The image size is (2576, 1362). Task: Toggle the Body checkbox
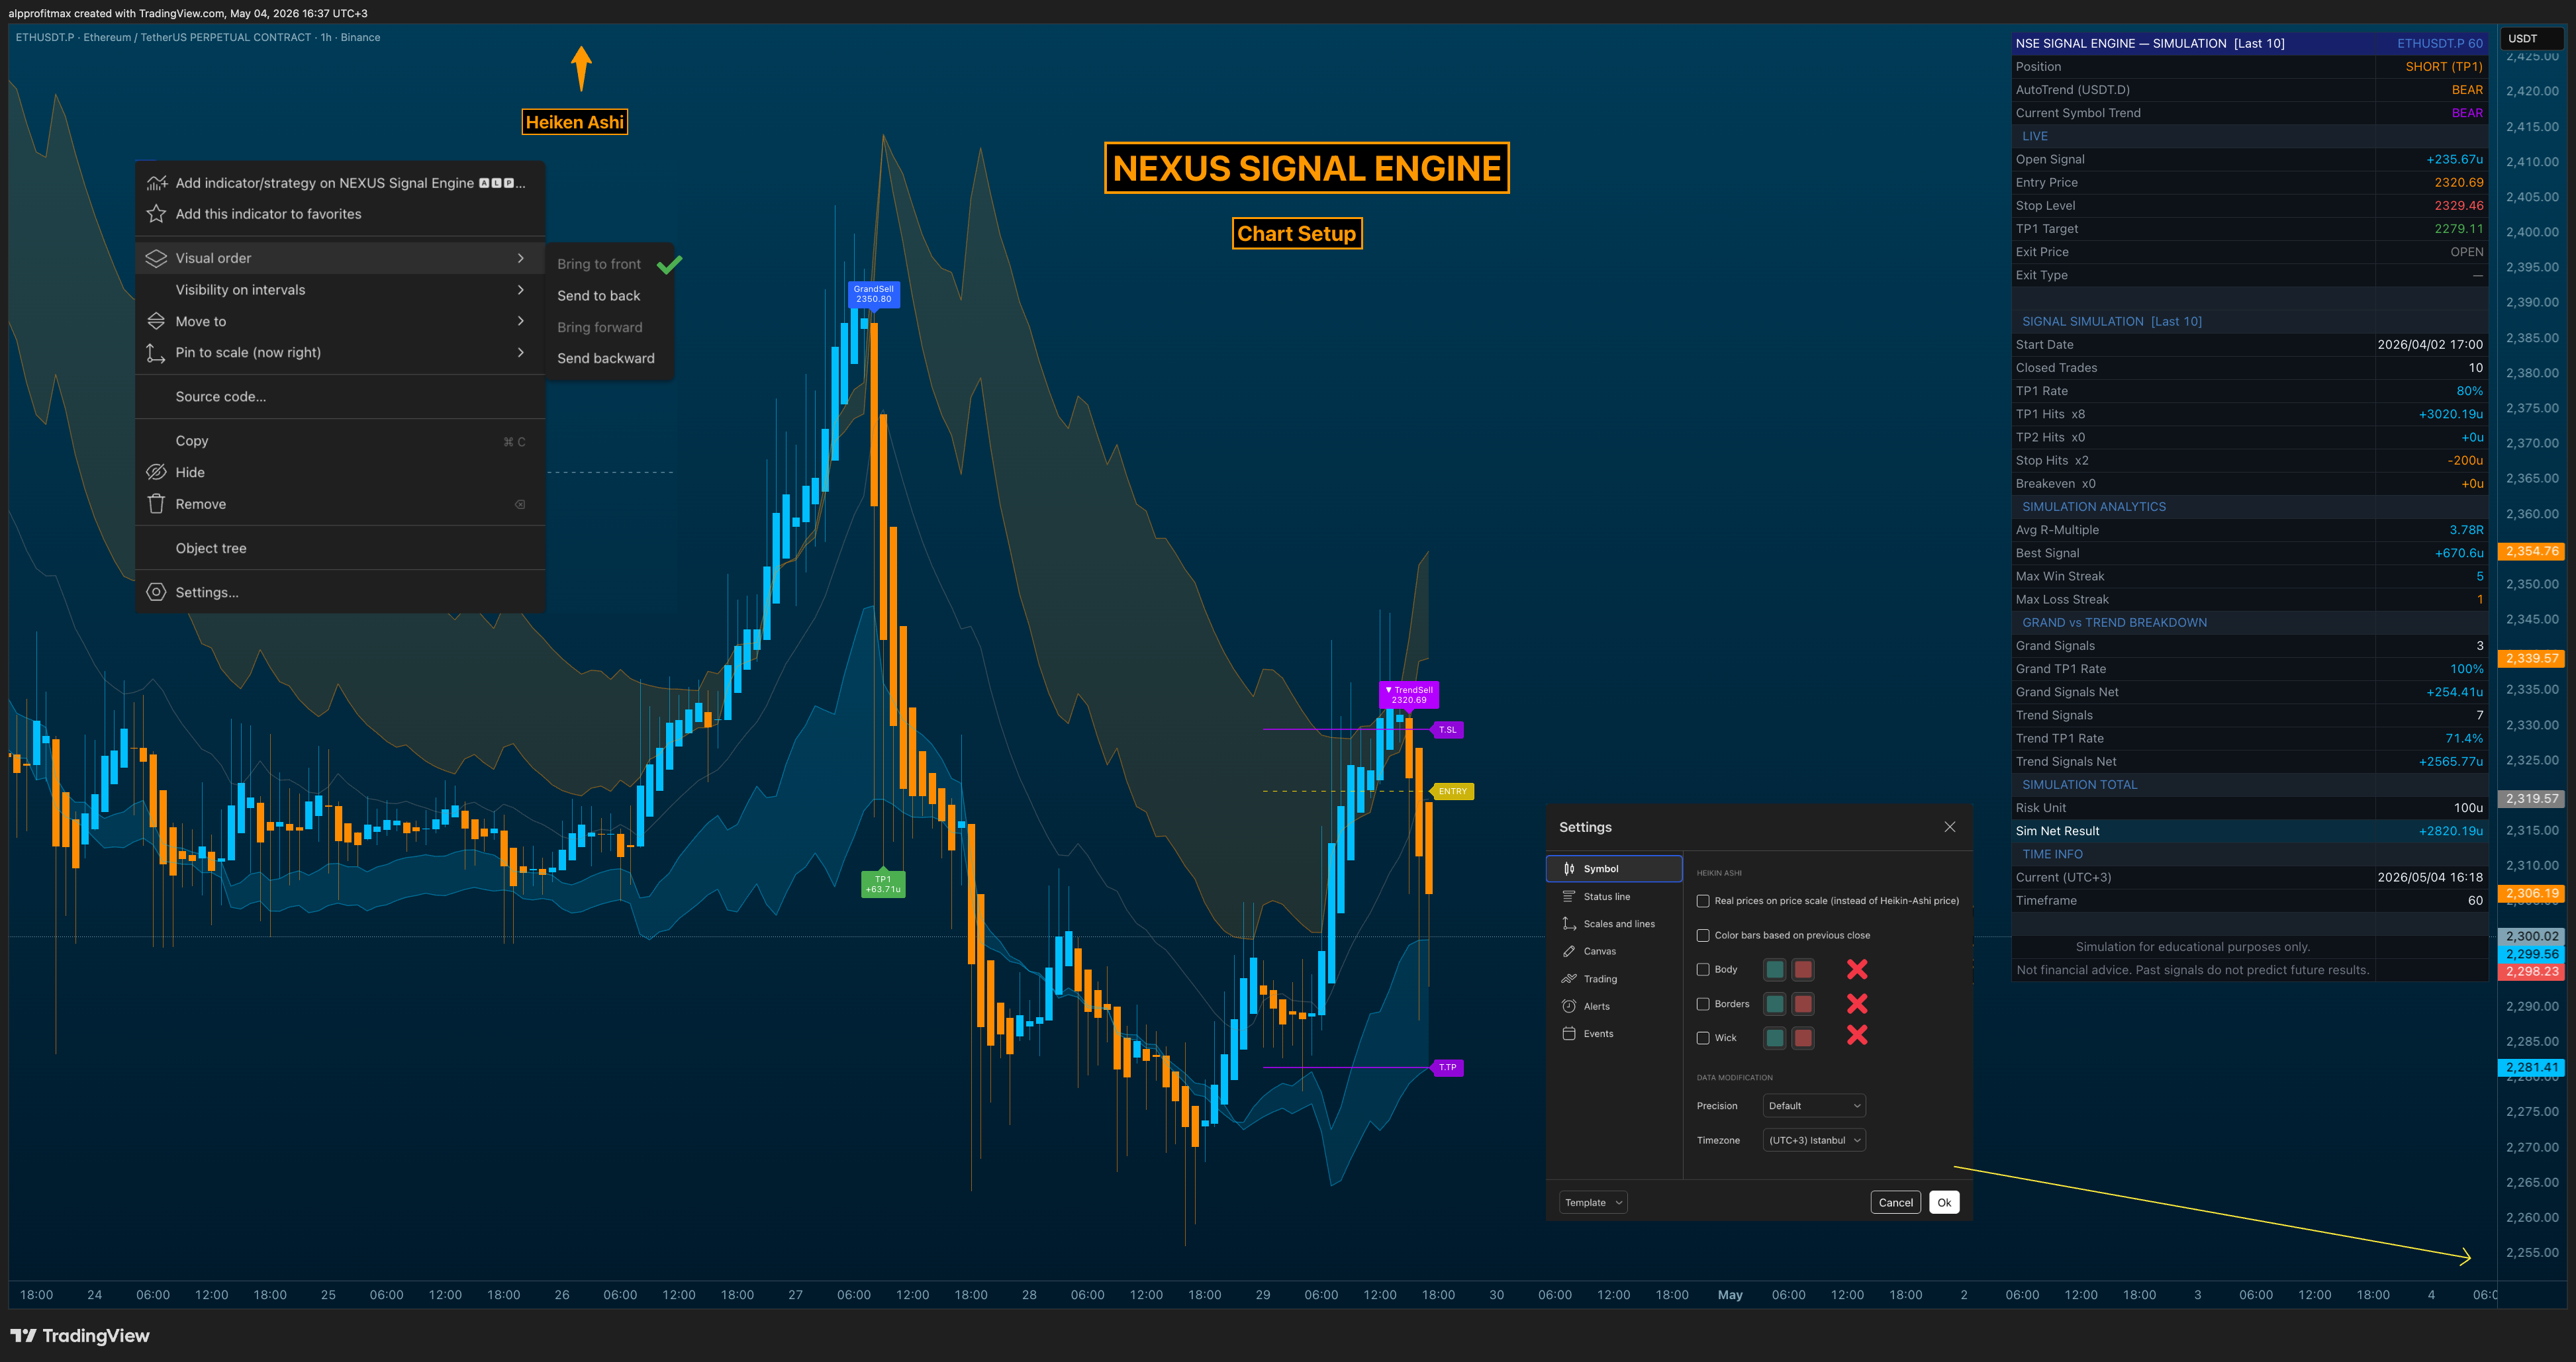pos(1702,969)
